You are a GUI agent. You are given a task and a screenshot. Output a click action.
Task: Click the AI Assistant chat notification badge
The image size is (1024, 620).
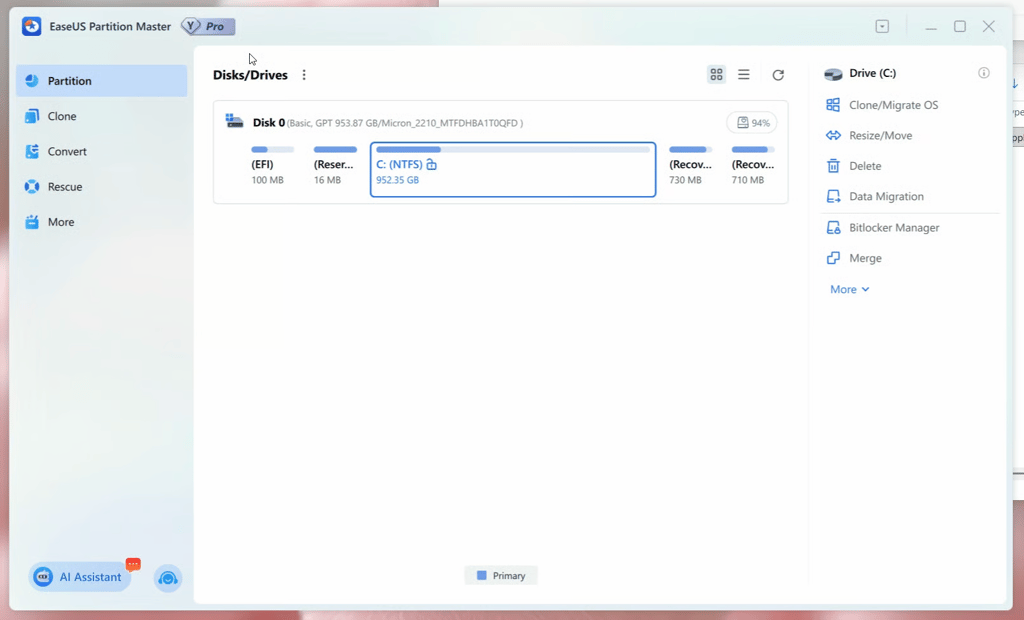click(x=133, y=564)
